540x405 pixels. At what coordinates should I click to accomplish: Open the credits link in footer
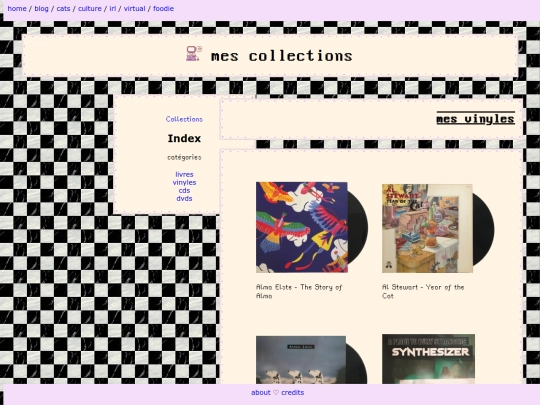[292, 393]
